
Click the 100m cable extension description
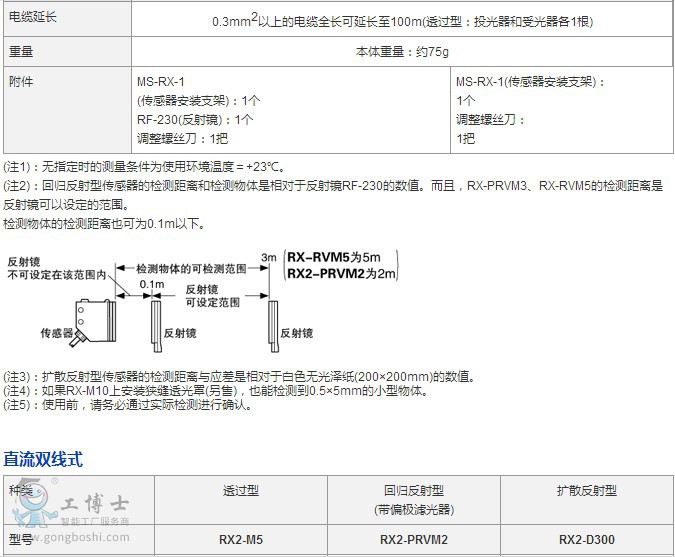pos(403,21)
